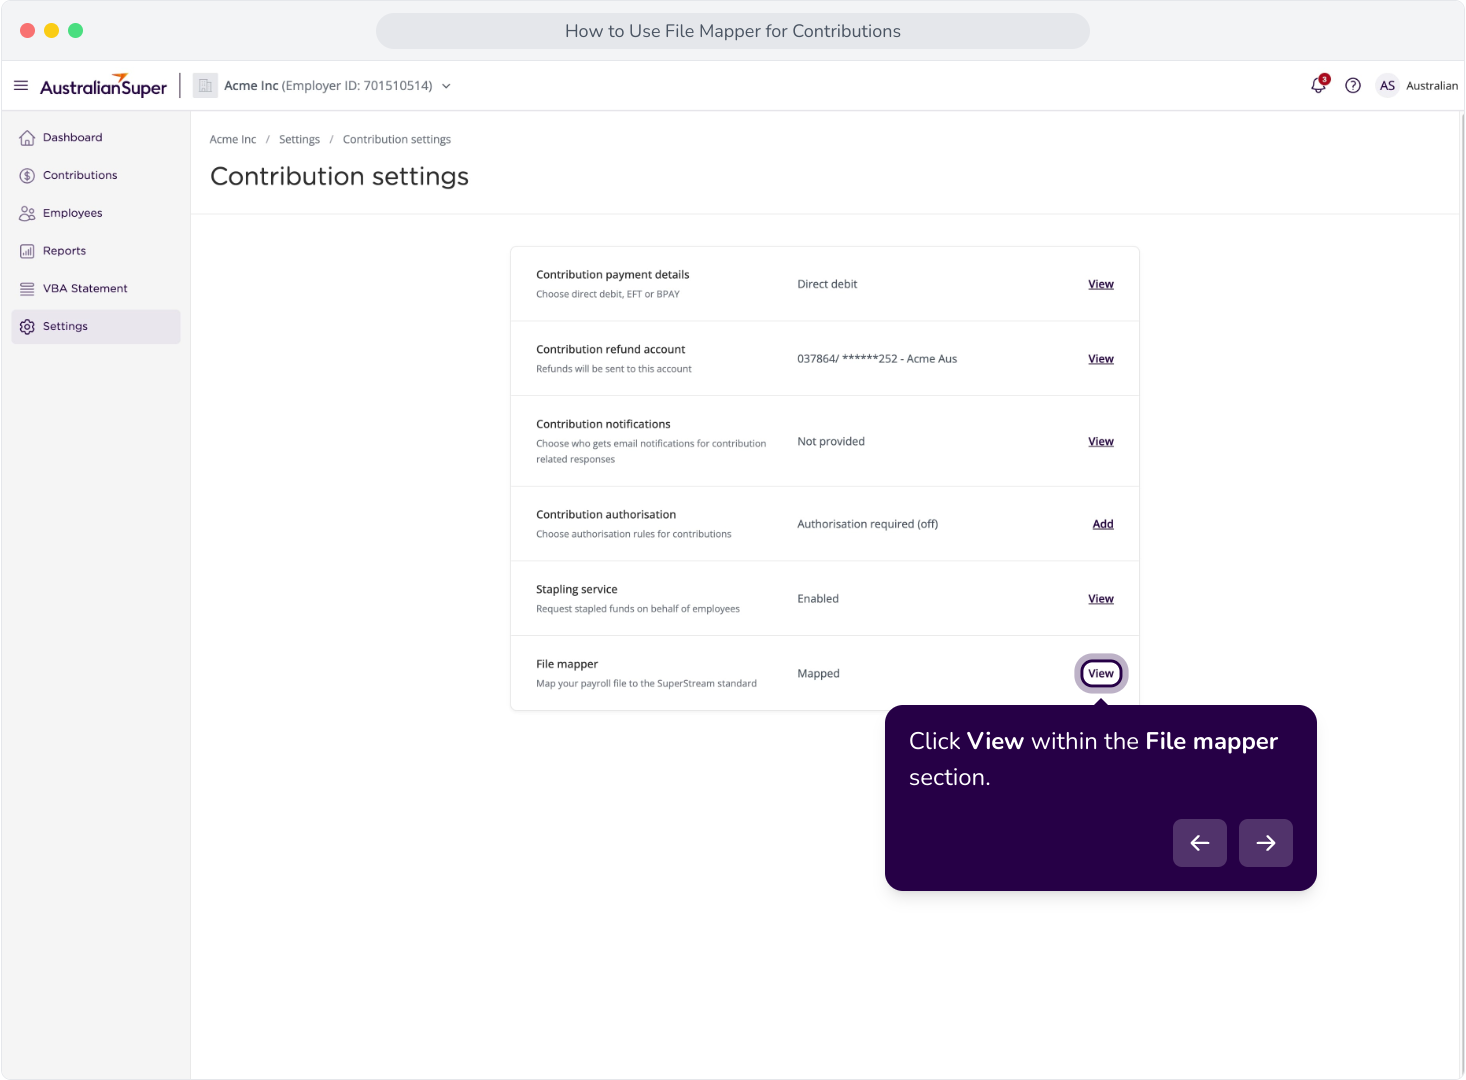Add Contribution authorisation rules
1466x1080 pixels.
point(1103,524)
